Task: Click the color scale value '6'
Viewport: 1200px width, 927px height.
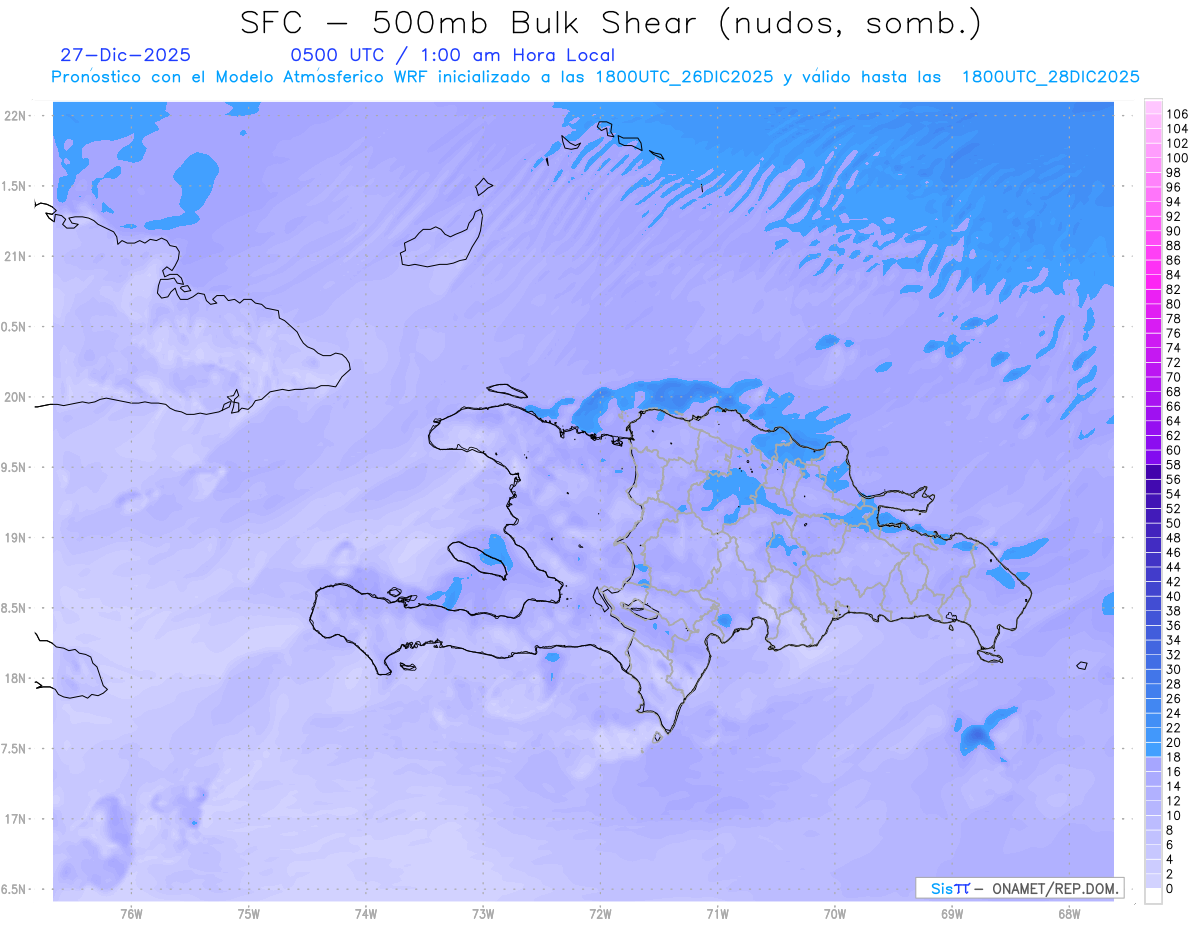Action: point(1170,845)
